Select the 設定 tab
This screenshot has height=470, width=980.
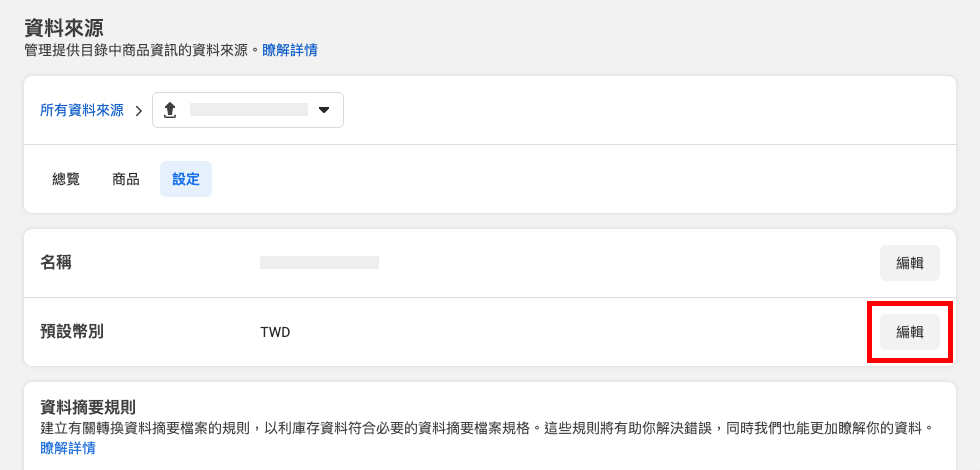pos(186,179)
